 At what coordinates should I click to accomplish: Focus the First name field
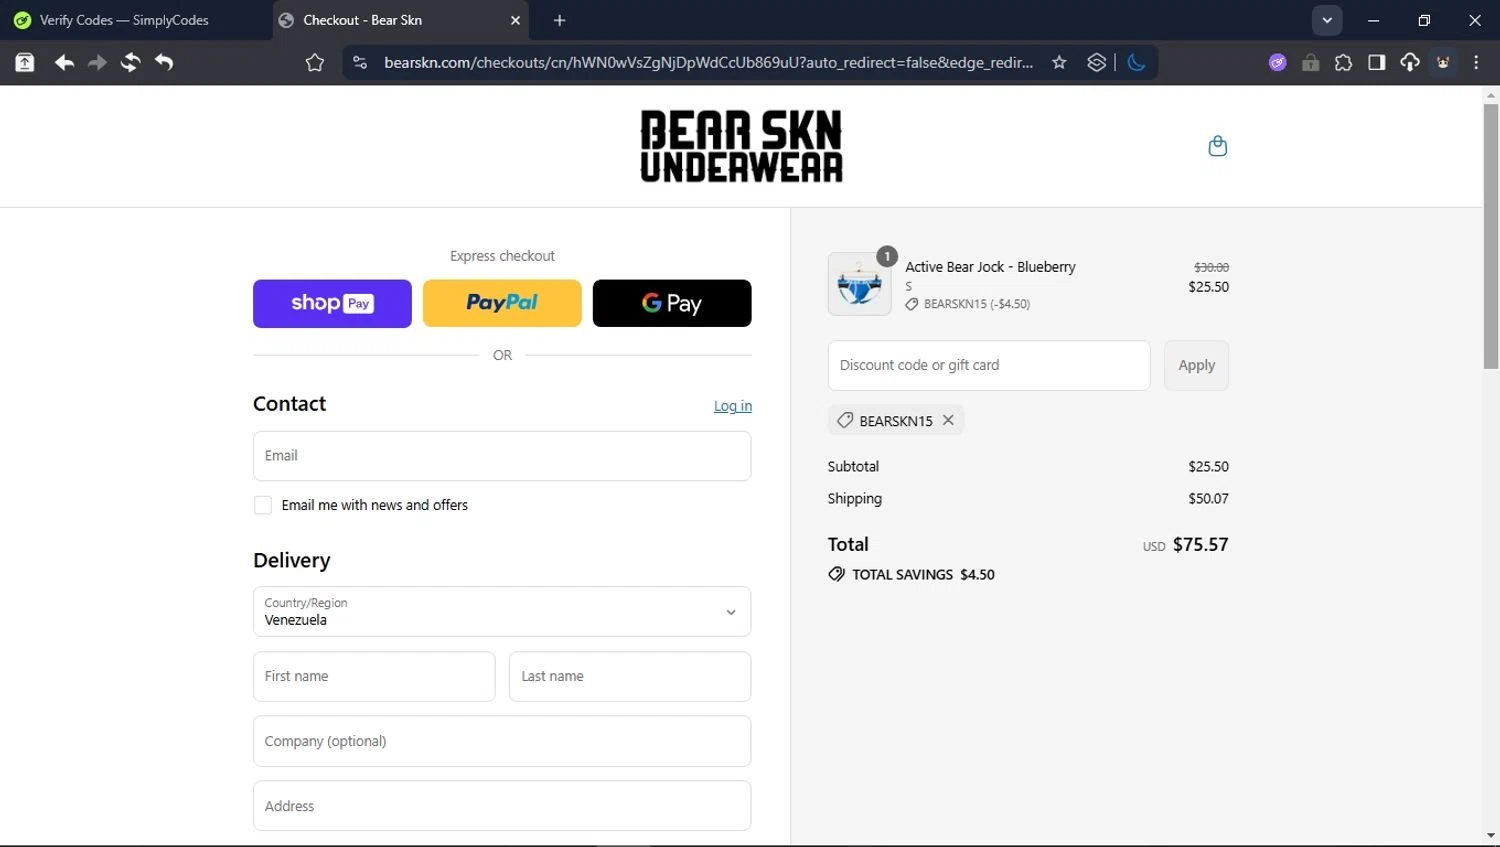pos(374,676)
